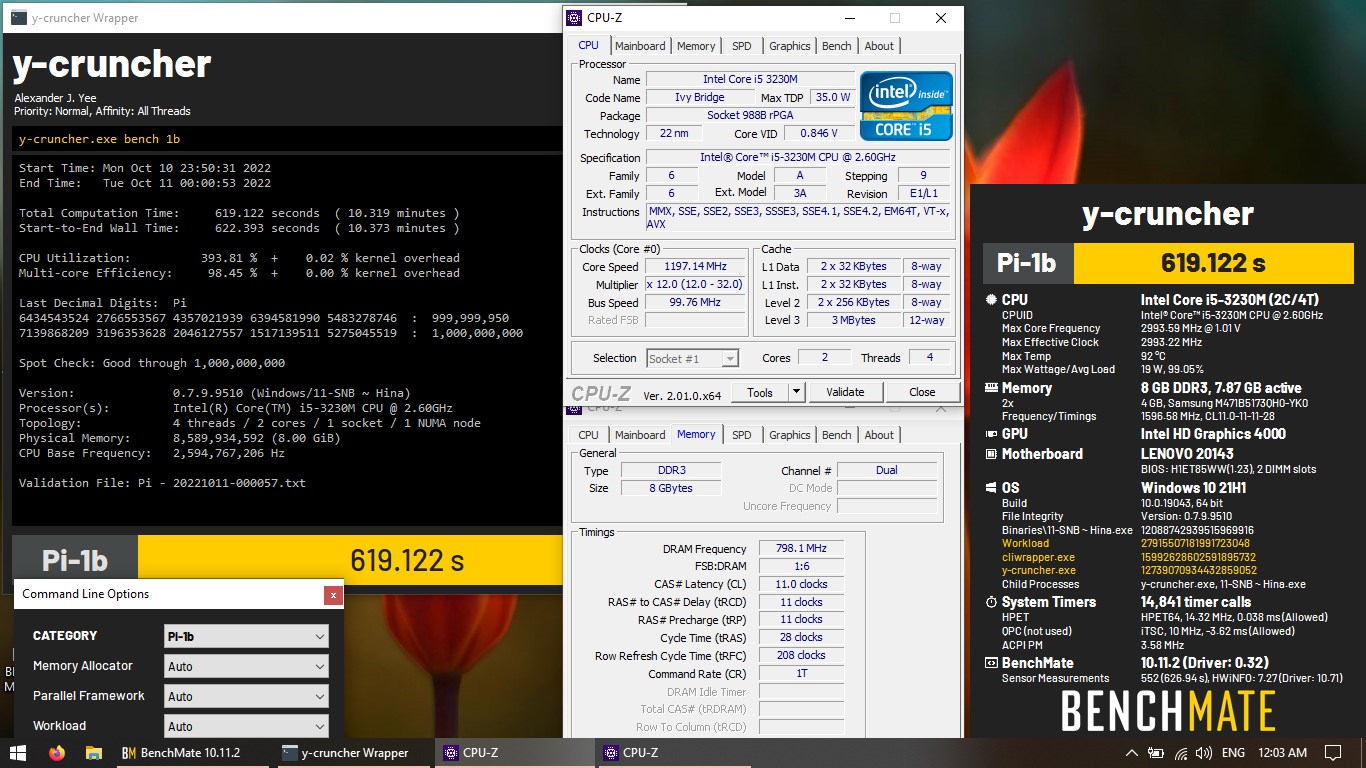Viewport: 1366px width, 768px height.
Task: Click the '798.1 MHz' DRAM Frequency value
Action: pyautogui.click(x=801, y=549)
